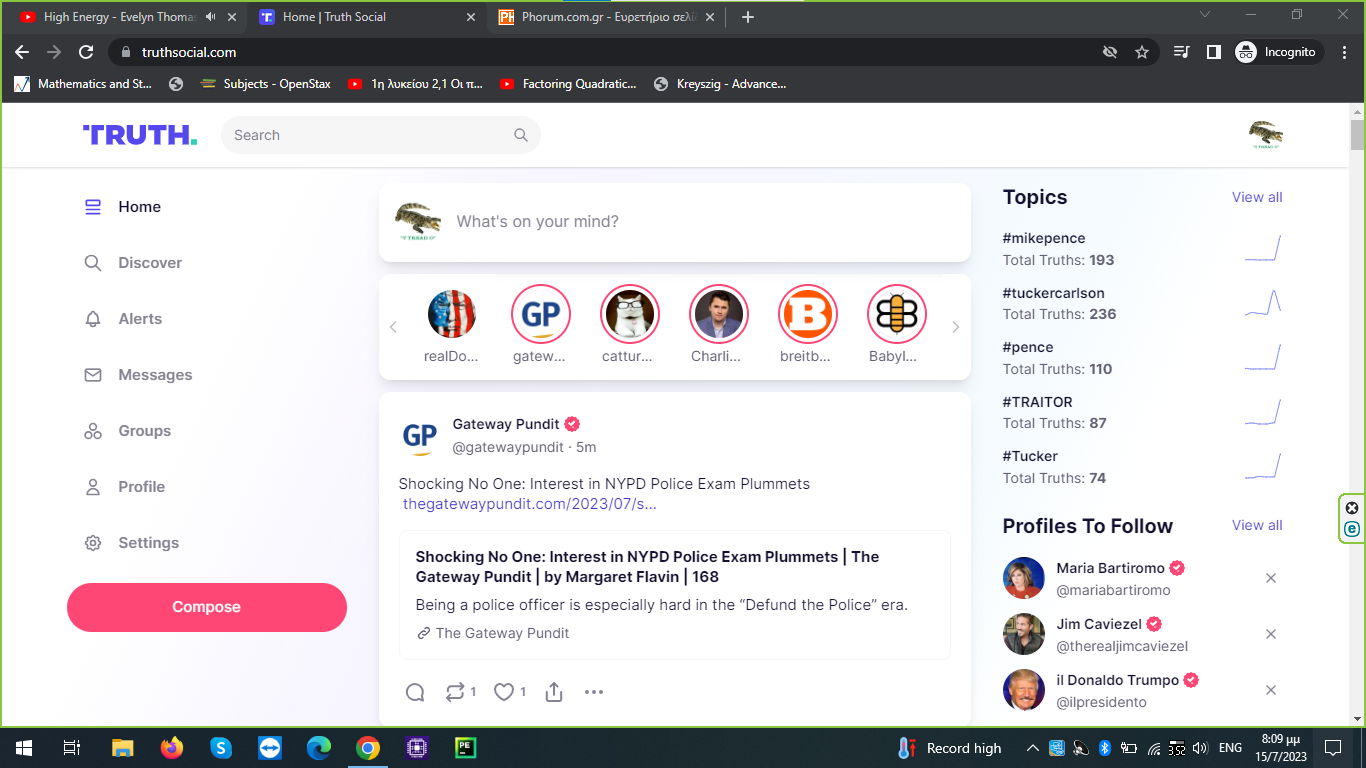The width and height of the screenshot is (1366, 768).
Task: Open Messages in the sidebar
Action: (139, 375)
